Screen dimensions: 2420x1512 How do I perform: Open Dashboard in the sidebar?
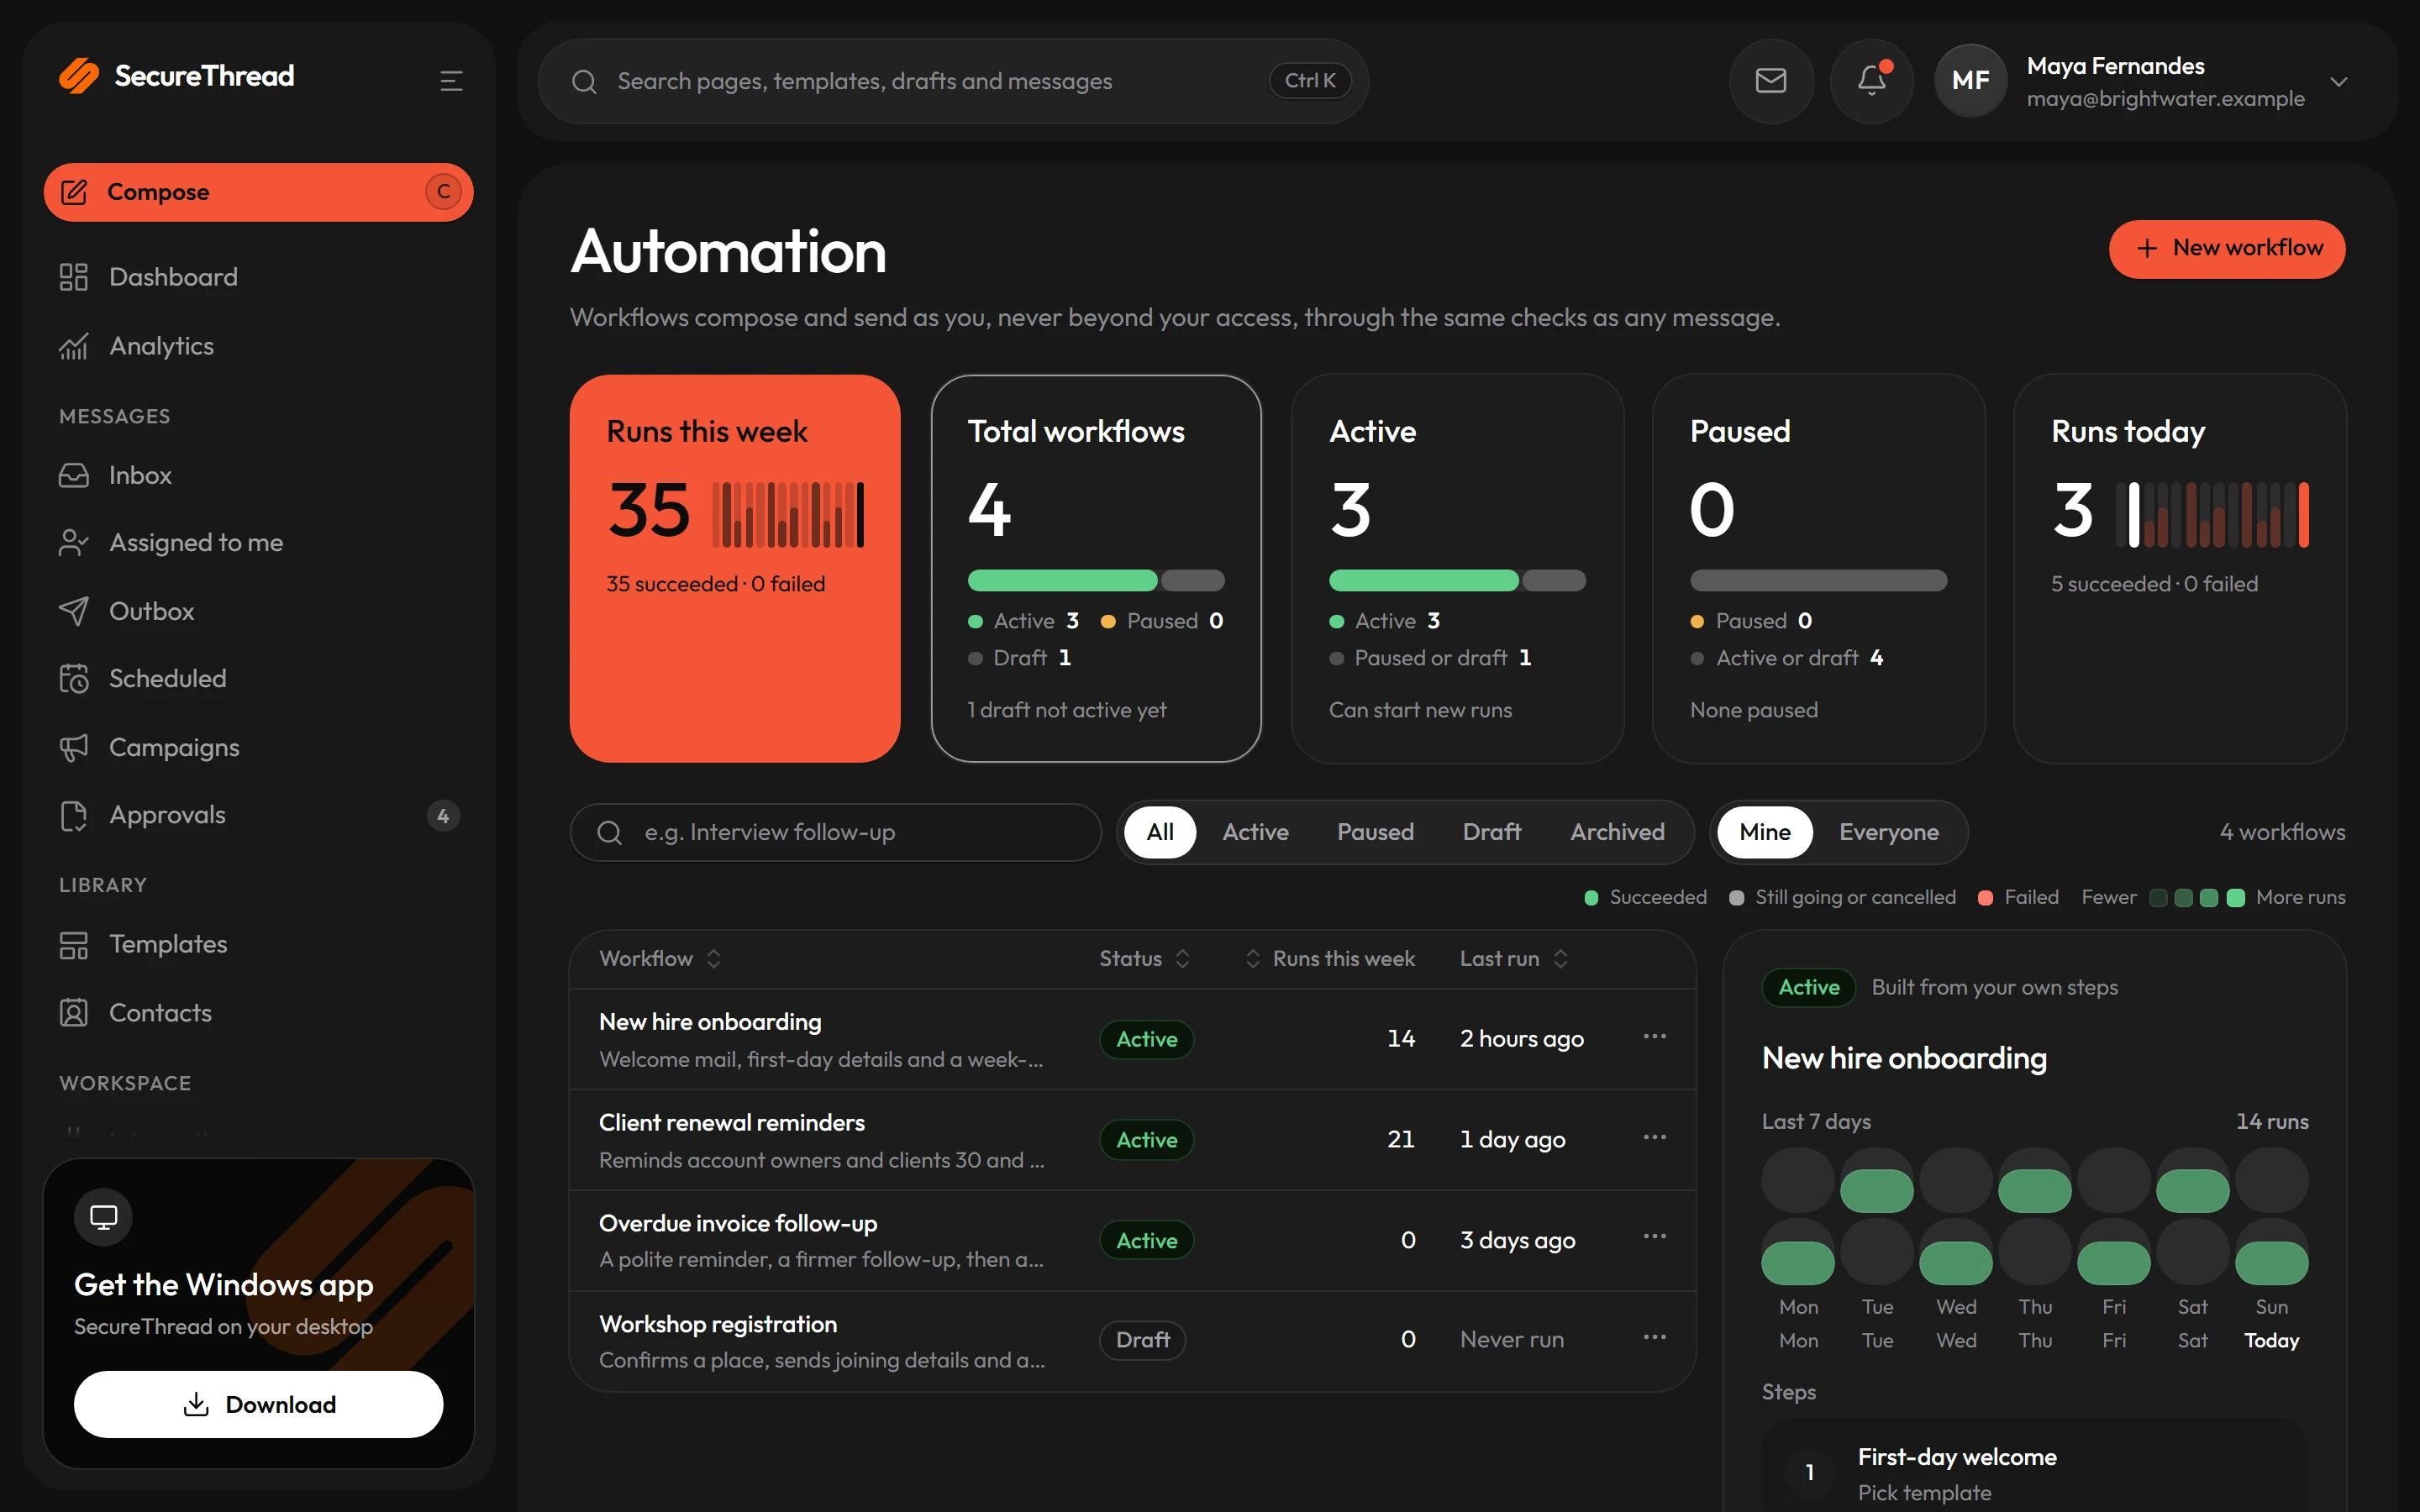259,277
